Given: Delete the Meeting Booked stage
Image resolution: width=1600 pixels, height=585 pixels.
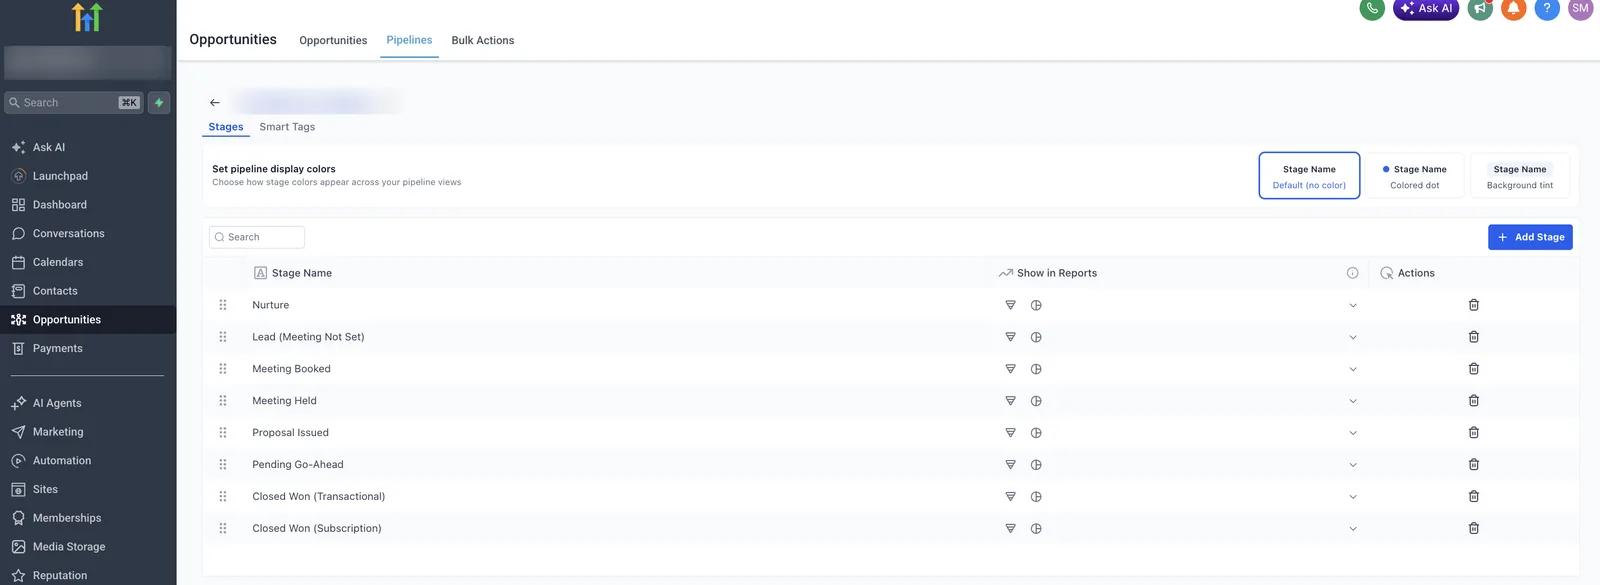Looking at the screenshot, I should [x=1473, y=369].
